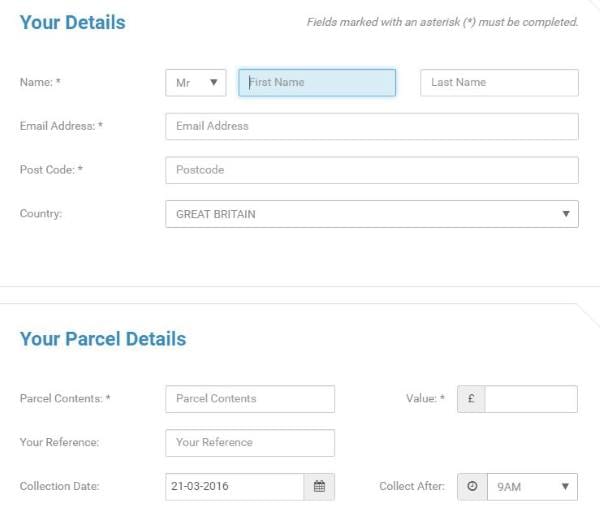Expand the GREAT BRITAIN country dropdown

tap(372, 214)
